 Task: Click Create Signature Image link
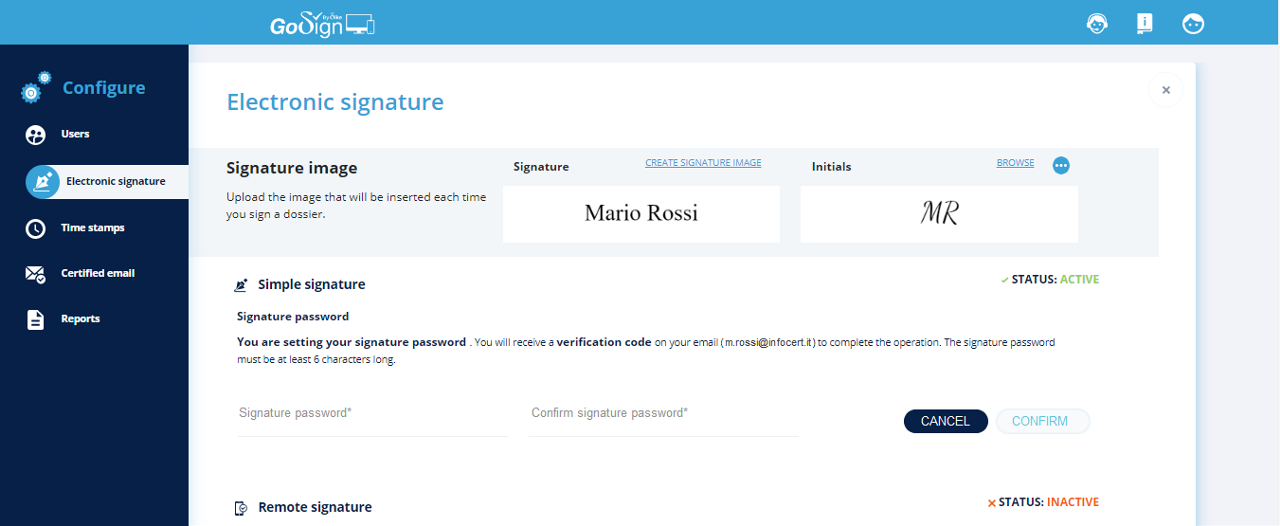coord(703,163)
